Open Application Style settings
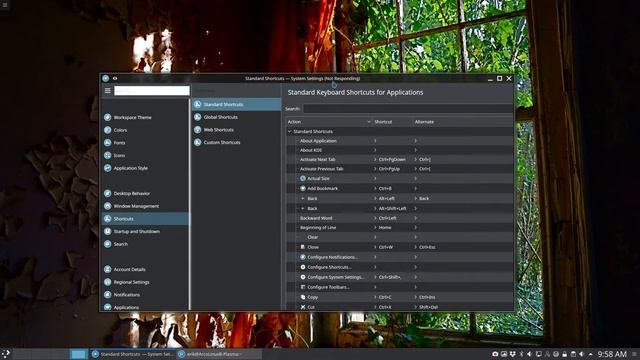 145,168
